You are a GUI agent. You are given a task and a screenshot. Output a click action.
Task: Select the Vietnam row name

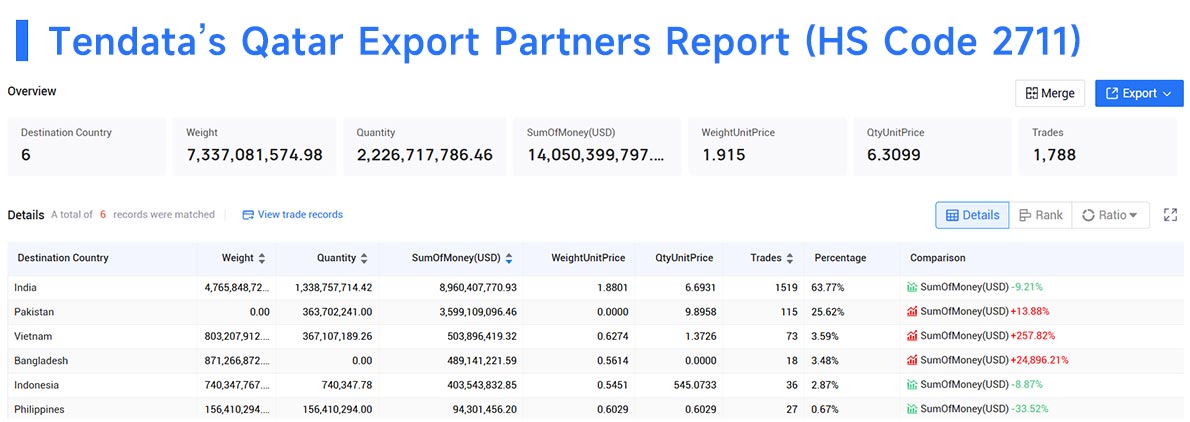(33, 336)
